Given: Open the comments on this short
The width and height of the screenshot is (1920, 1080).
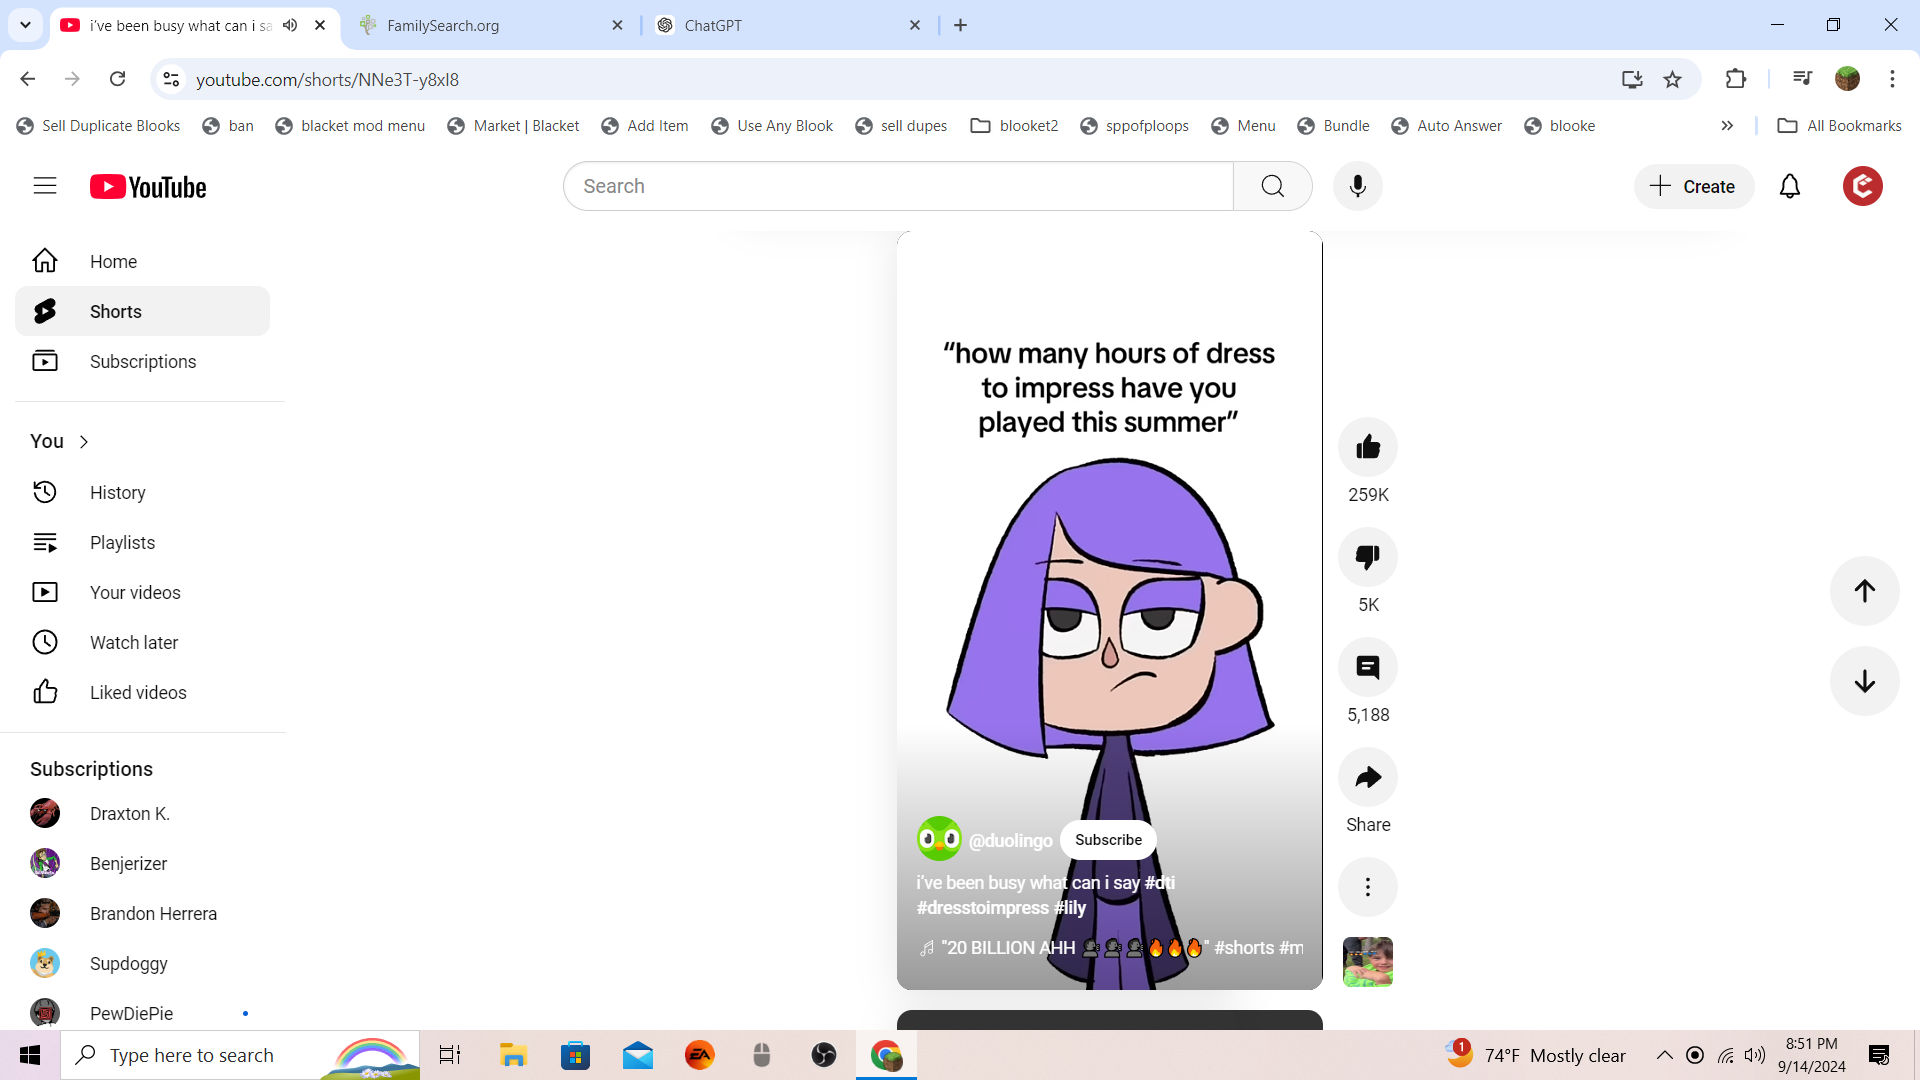Looking at the screenshot, I should [1367, 667].
